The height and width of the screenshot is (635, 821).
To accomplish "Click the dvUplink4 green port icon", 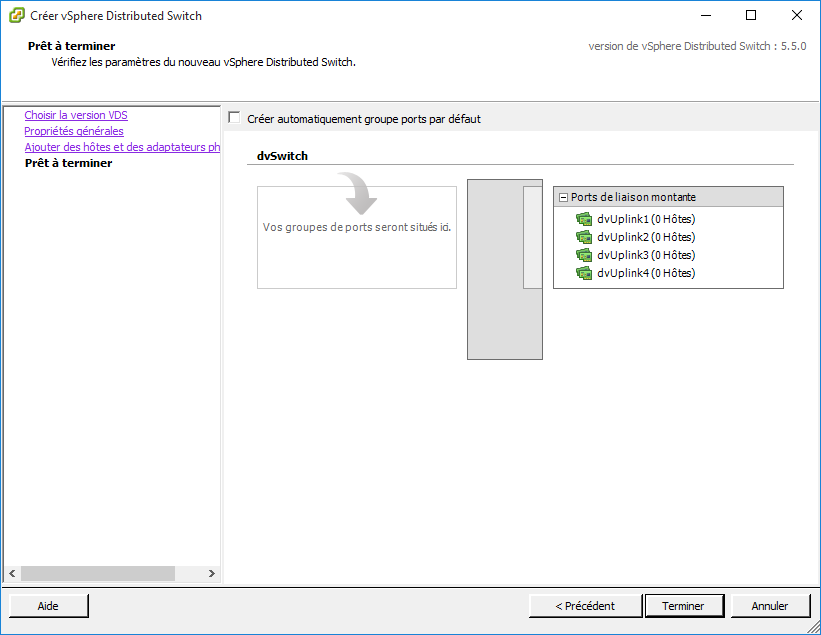I will 584,273.
